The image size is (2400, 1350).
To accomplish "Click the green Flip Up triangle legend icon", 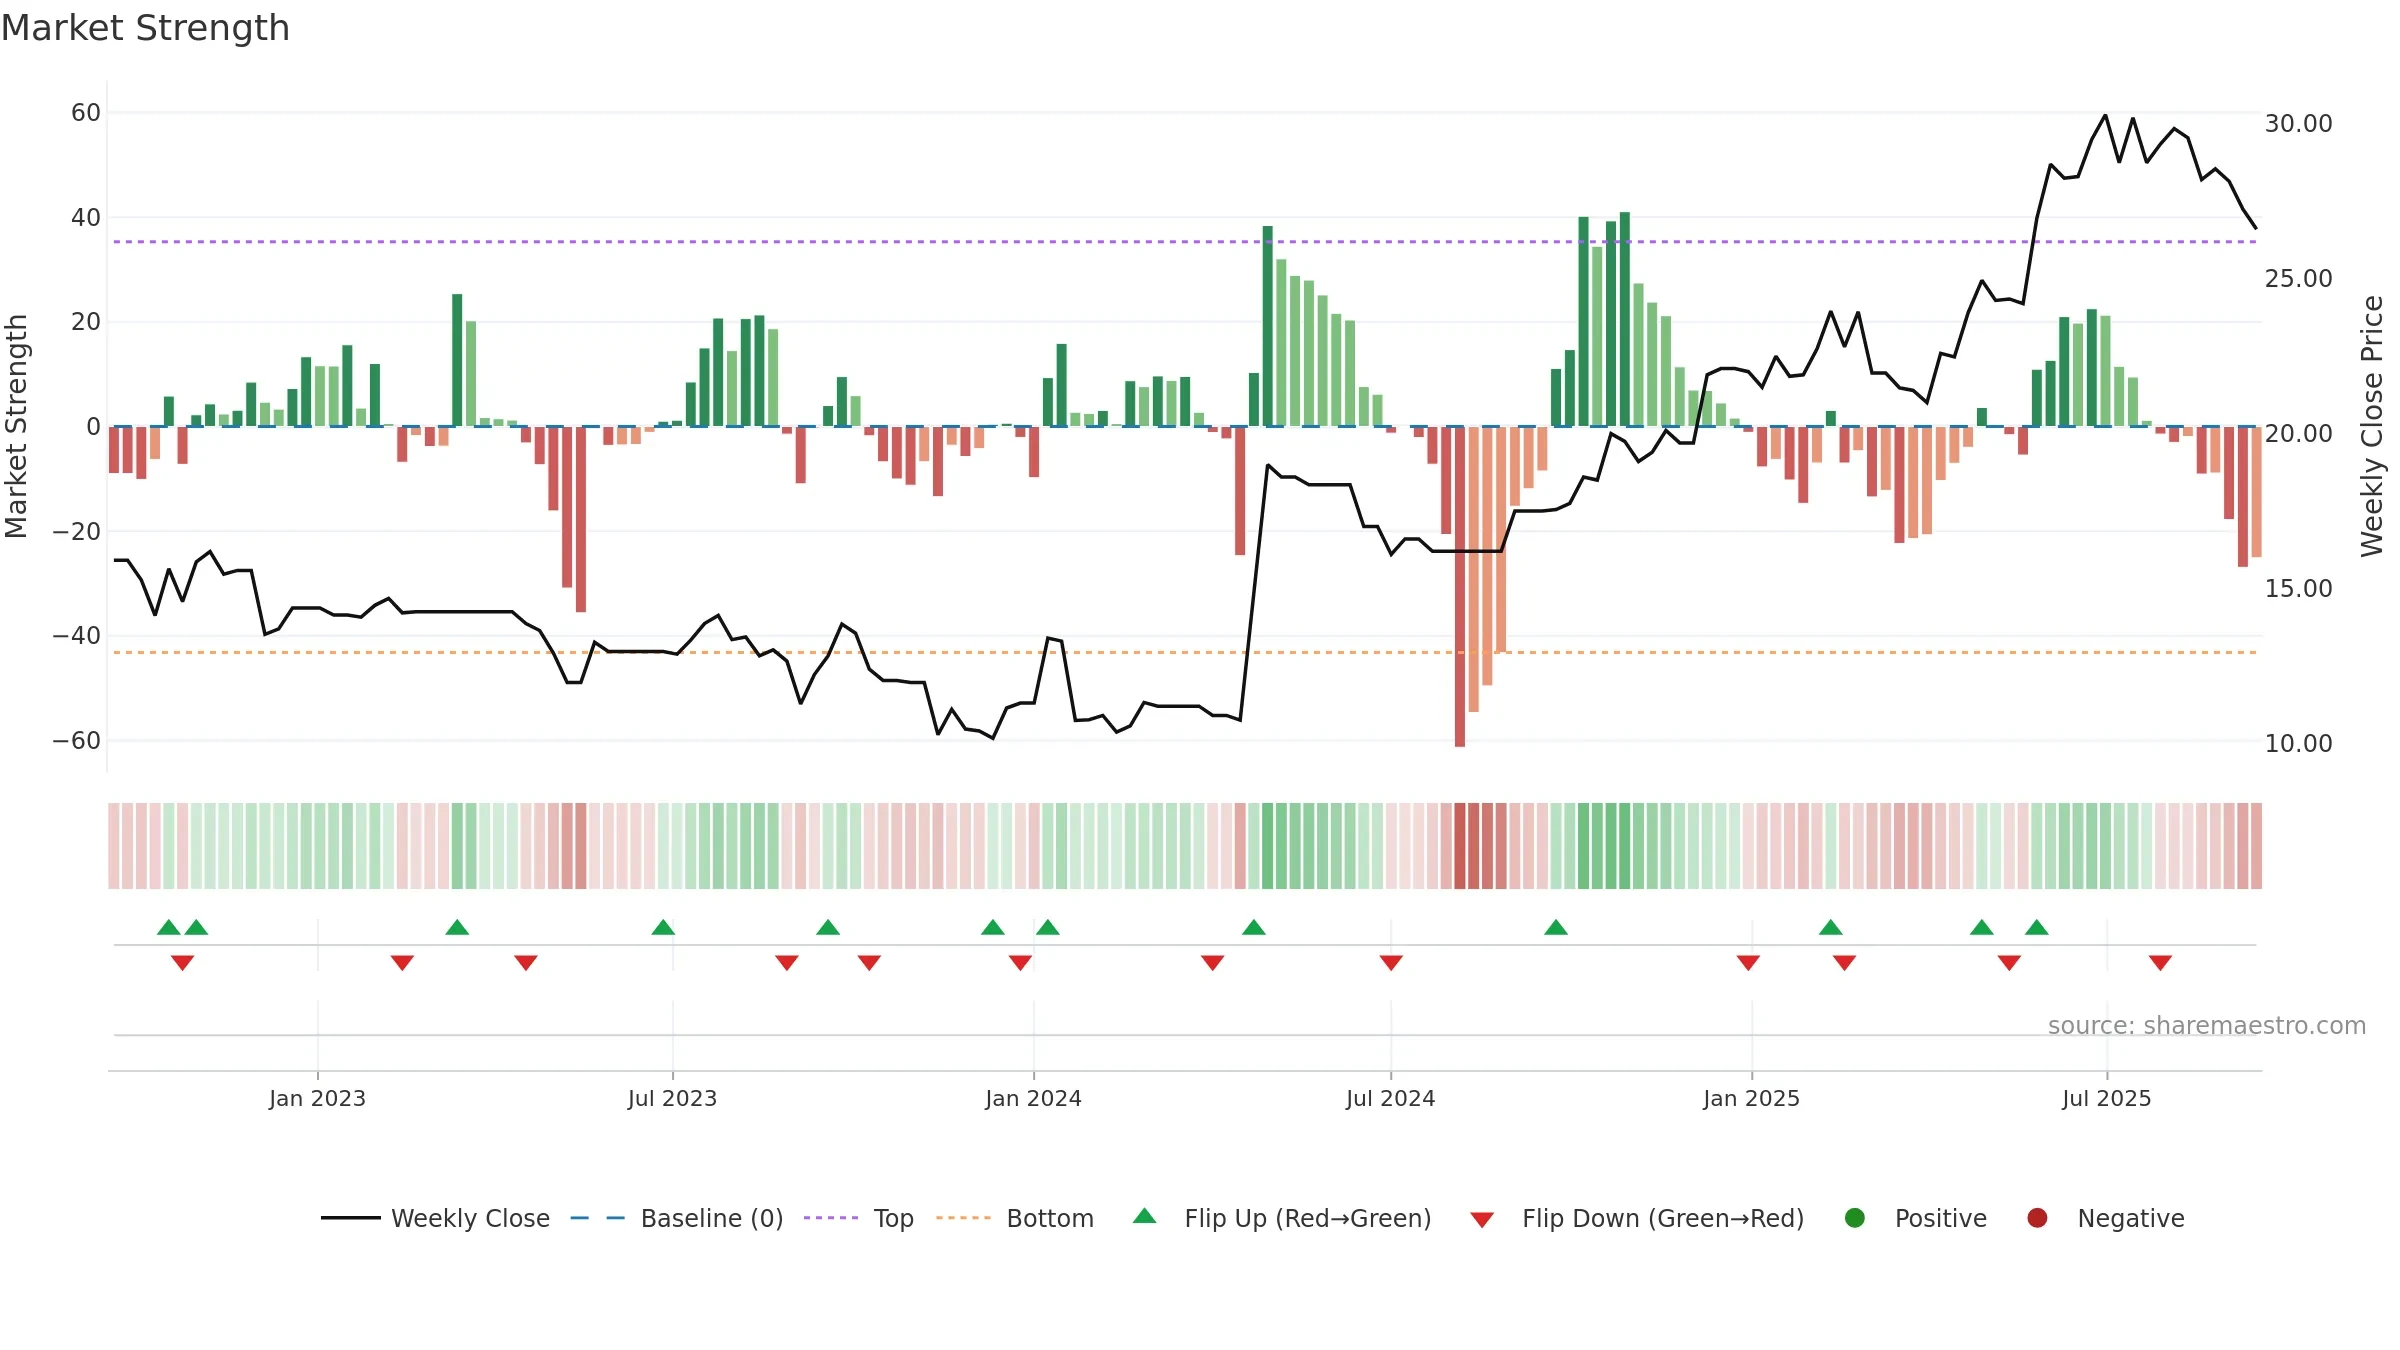I will click(x=1145, y=1216).
